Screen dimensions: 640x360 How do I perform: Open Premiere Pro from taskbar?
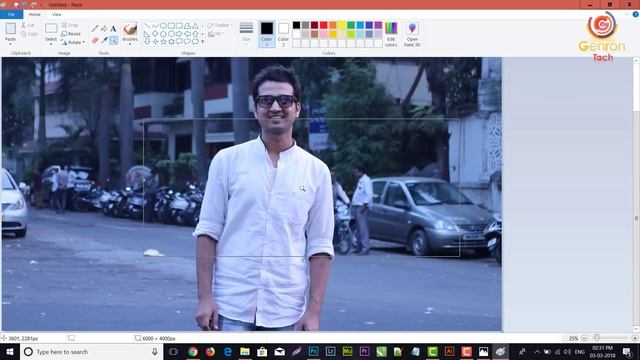click(364, 351)
